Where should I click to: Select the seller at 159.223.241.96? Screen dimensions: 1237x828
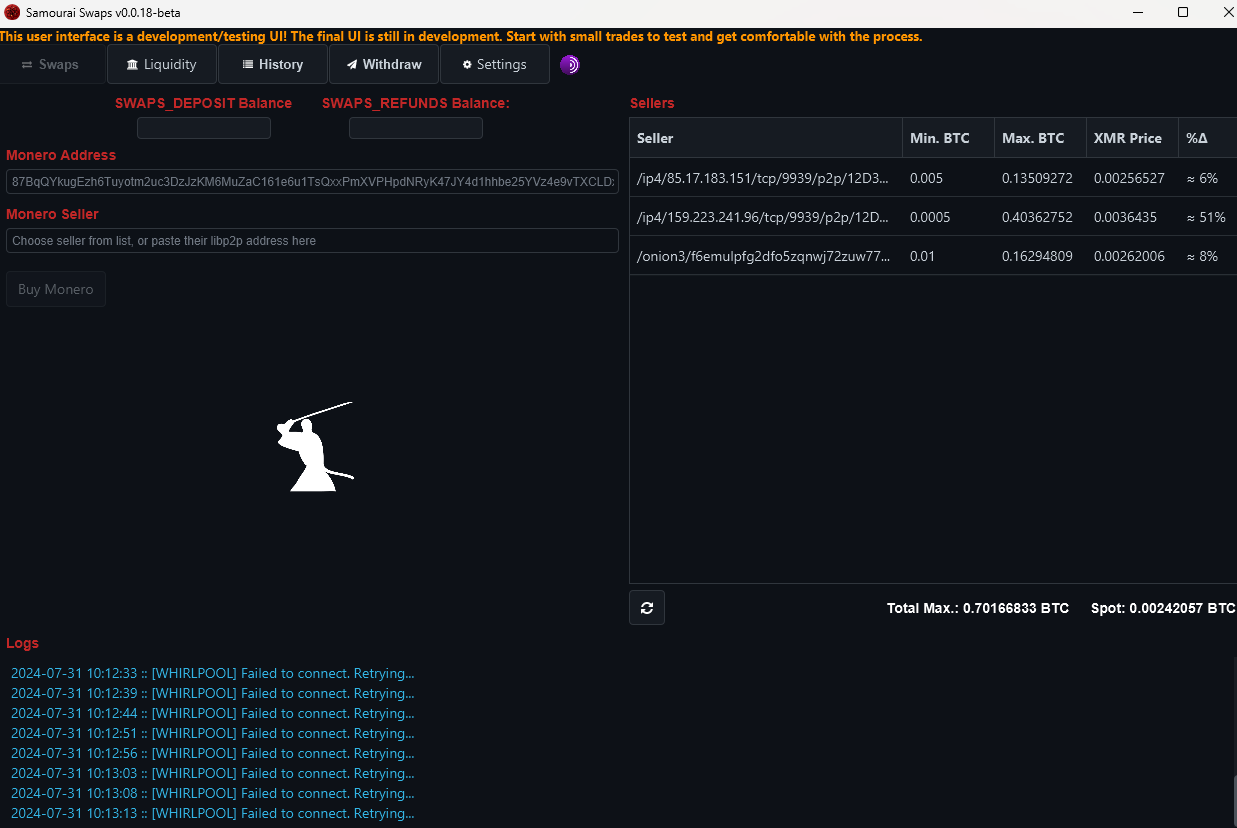763,217
